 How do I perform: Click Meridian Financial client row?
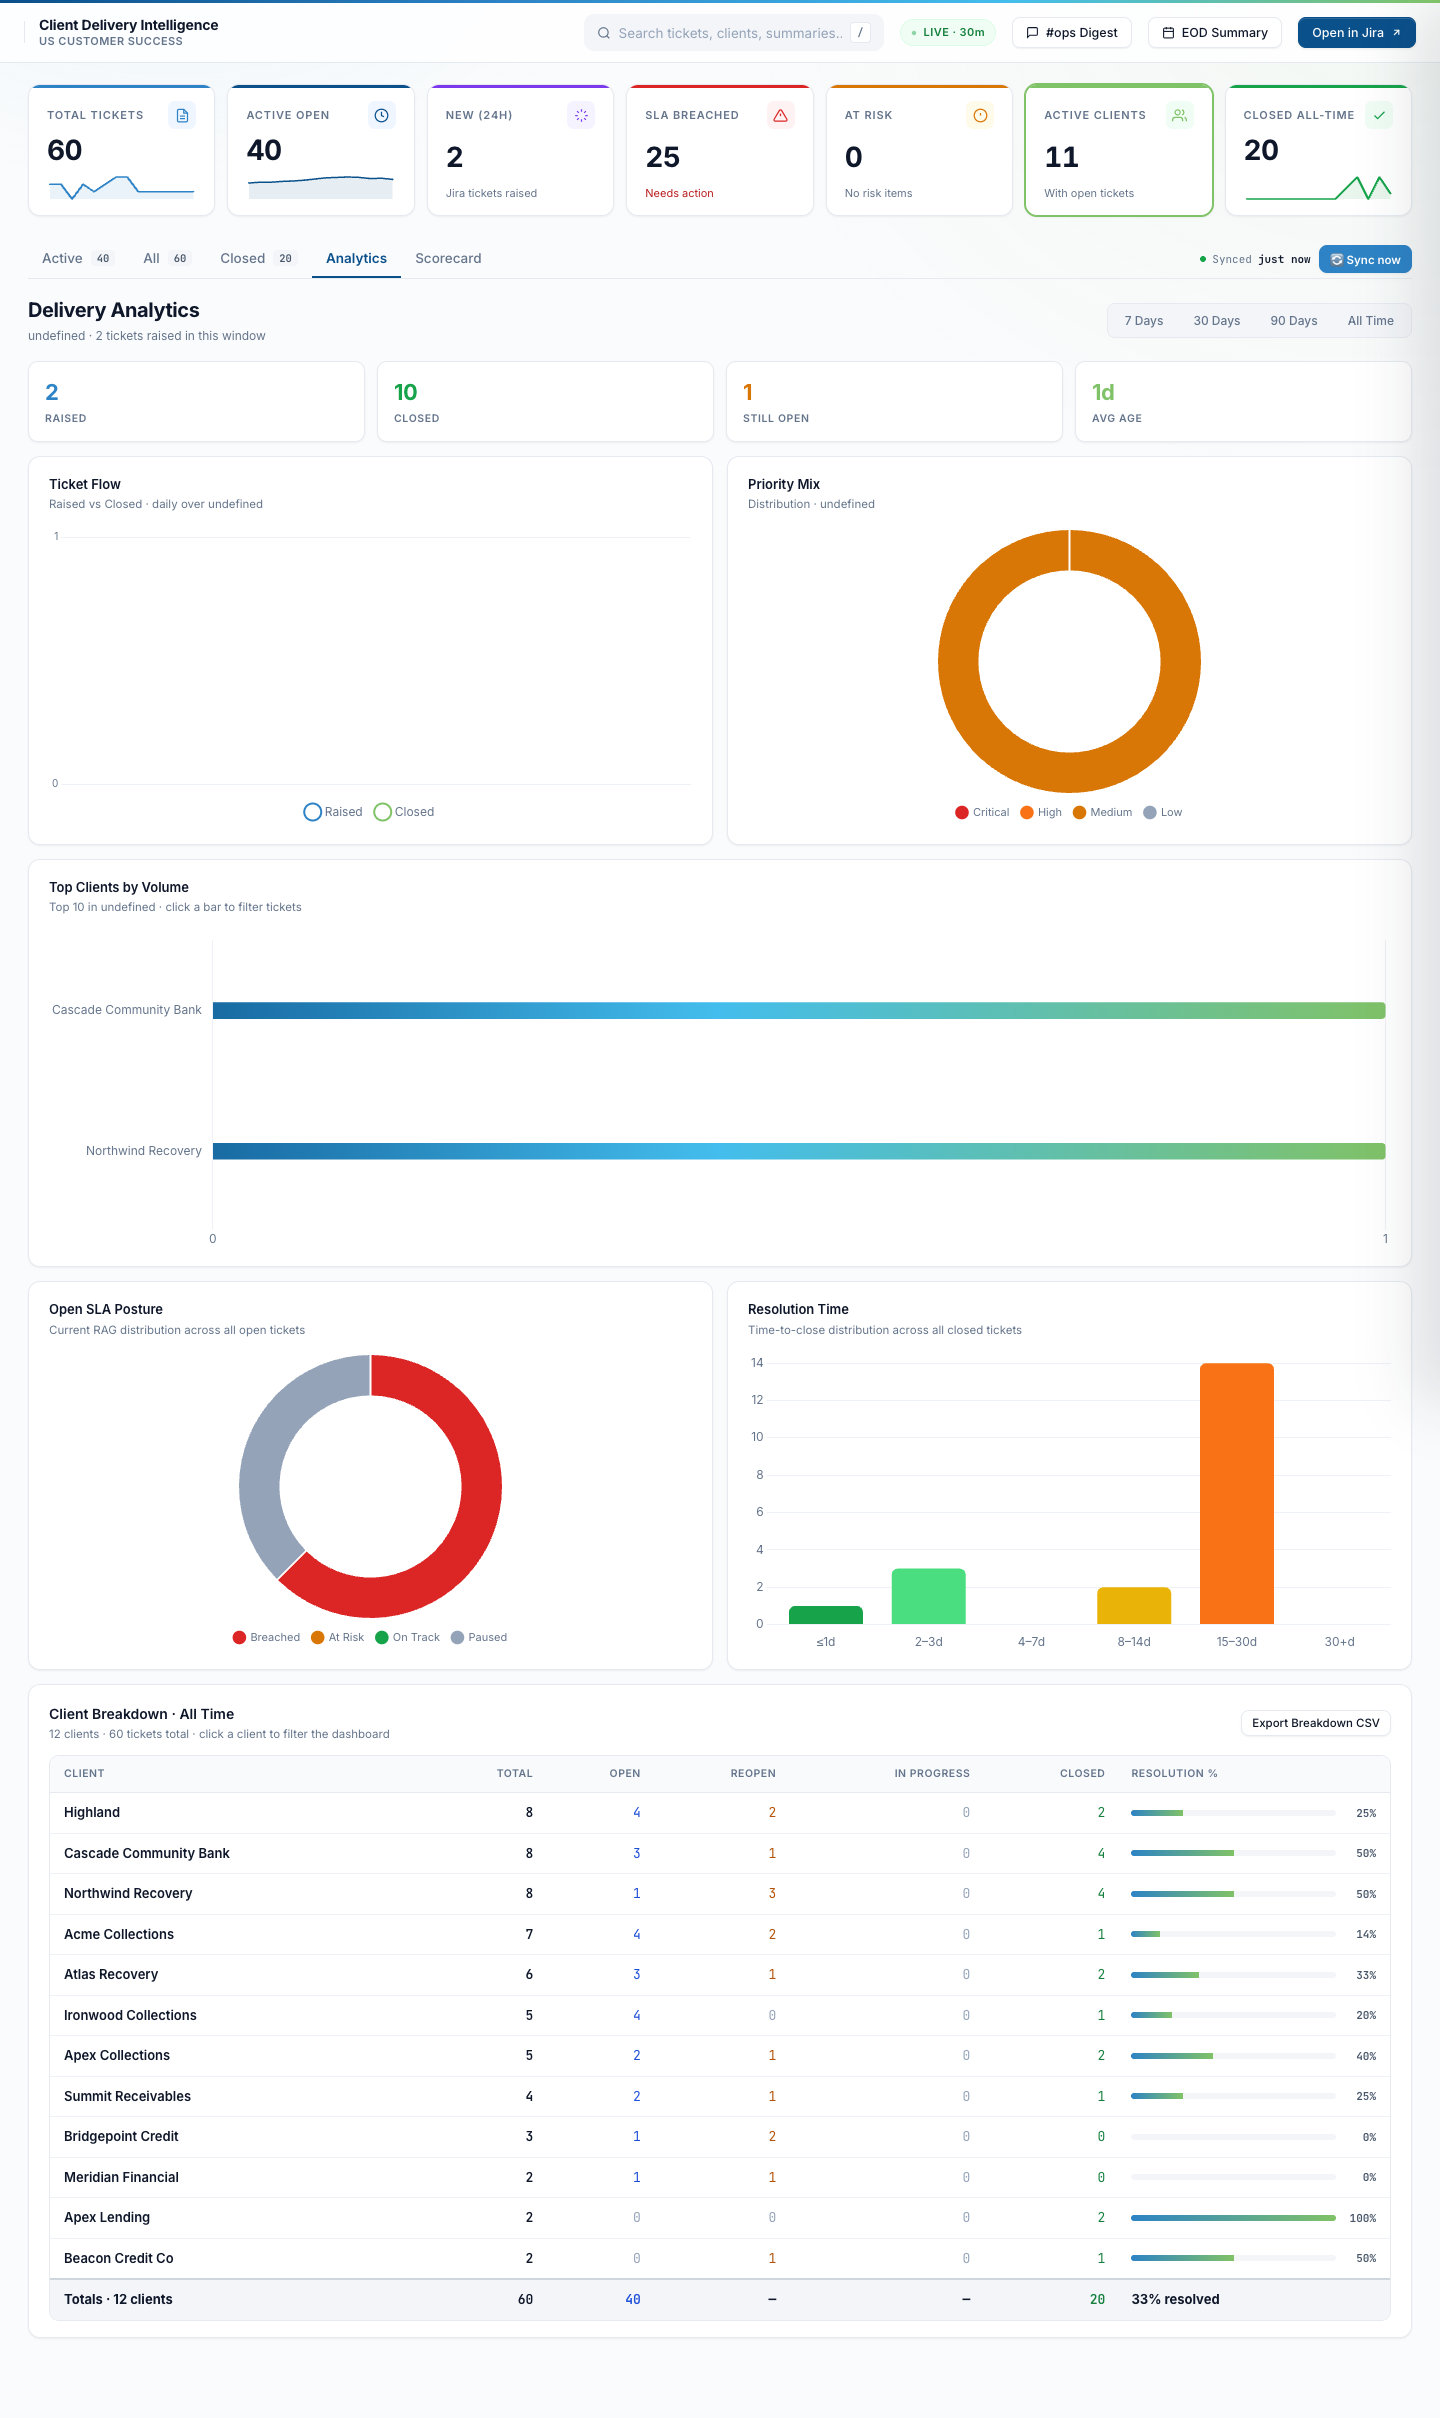click(x=719, y=2178)
